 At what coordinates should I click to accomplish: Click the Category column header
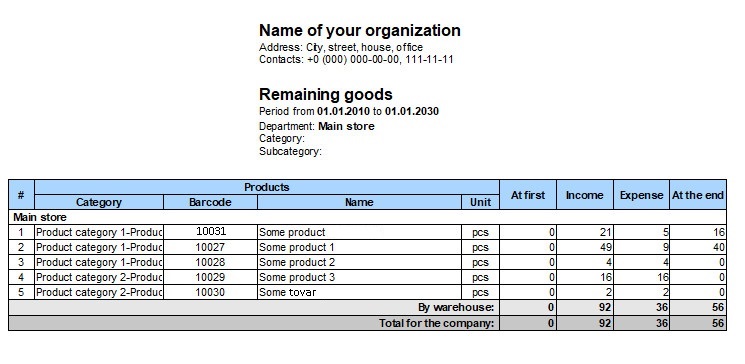[99, 202]
